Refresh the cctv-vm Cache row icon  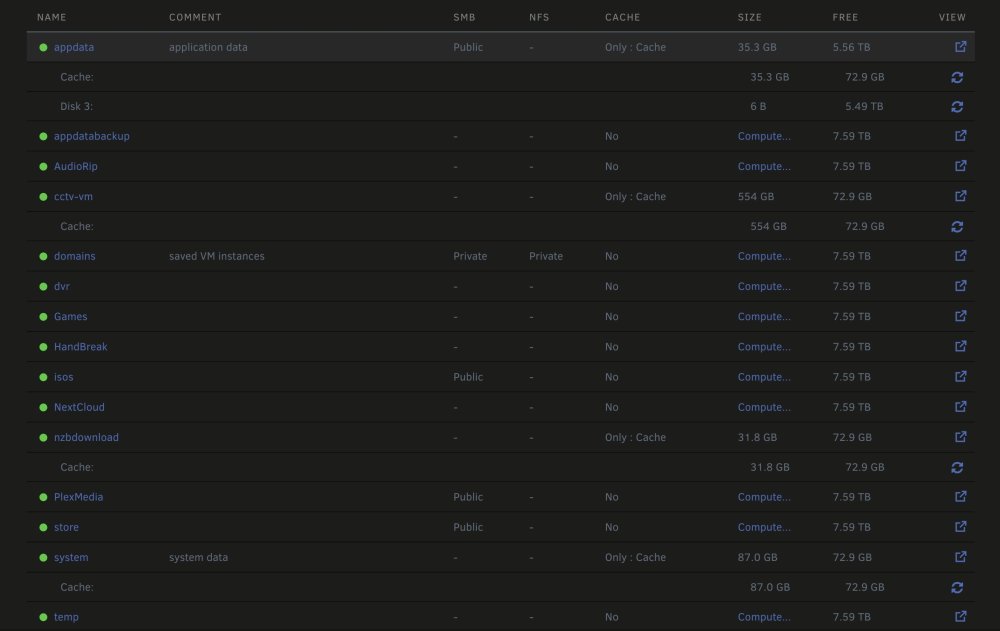[x=957, y=226]
